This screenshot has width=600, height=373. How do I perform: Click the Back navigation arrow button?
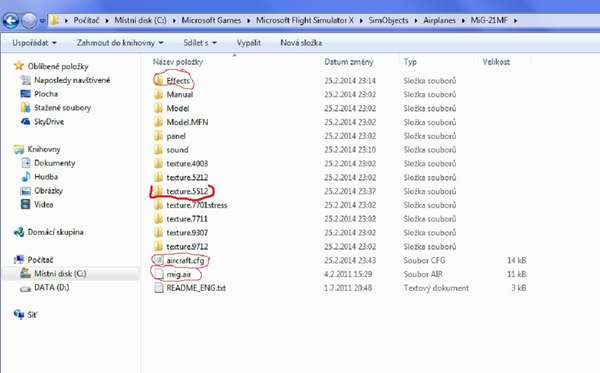click(11, 21)
